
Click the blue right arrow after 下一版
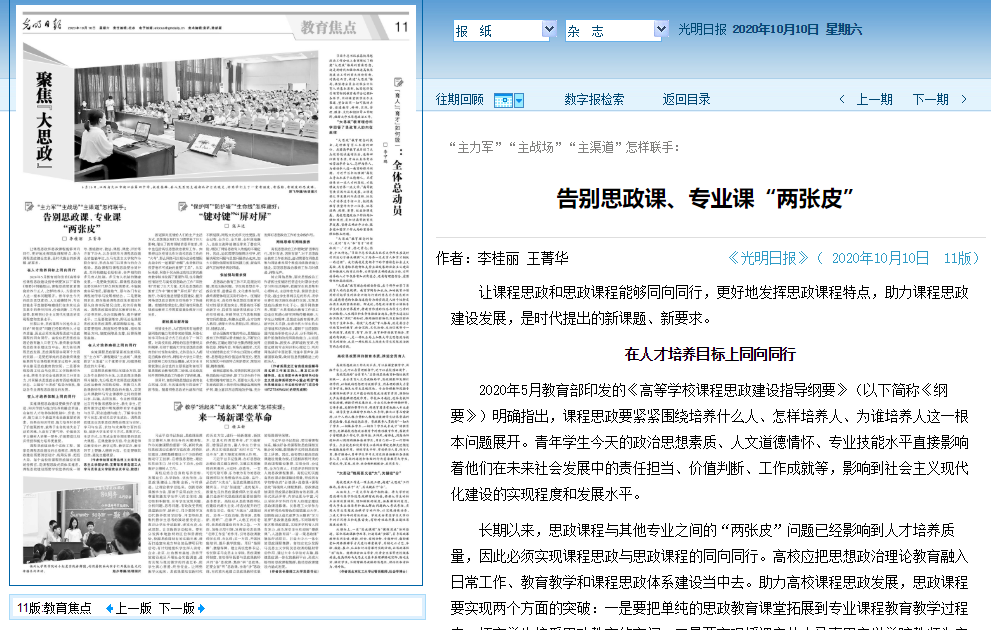201,608
